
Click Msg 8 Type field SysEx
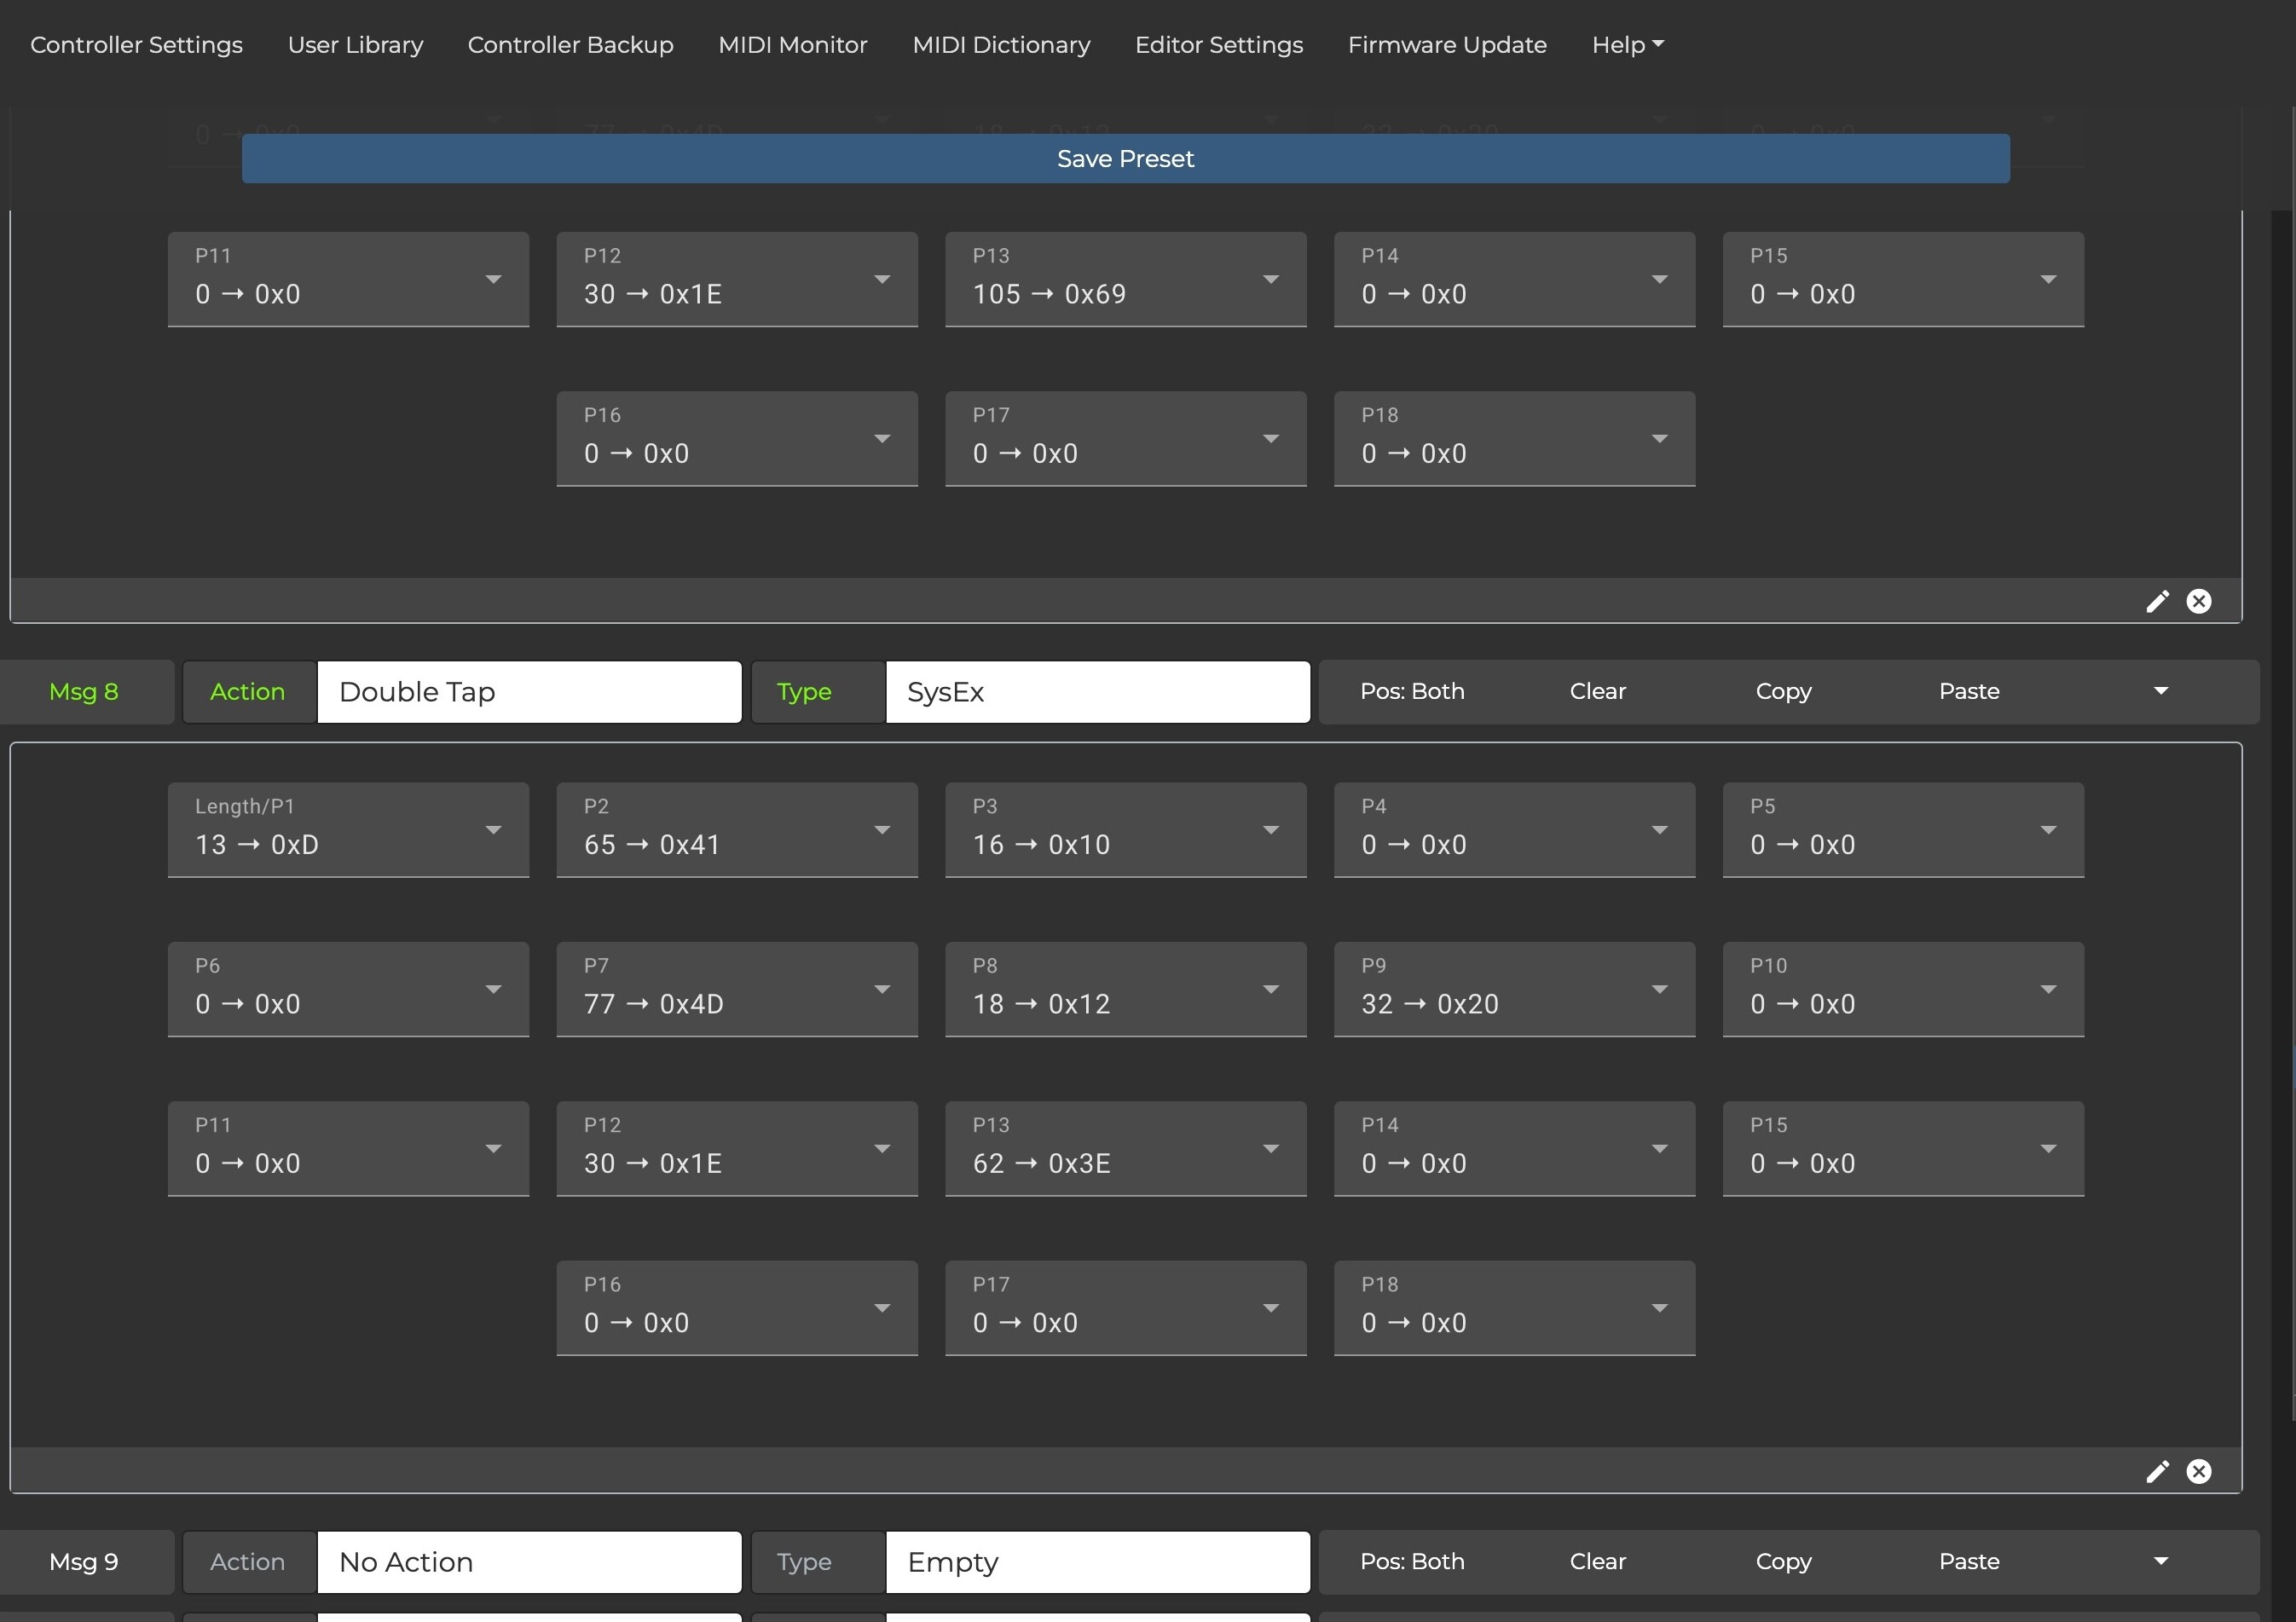click(x=1097, y=692)
